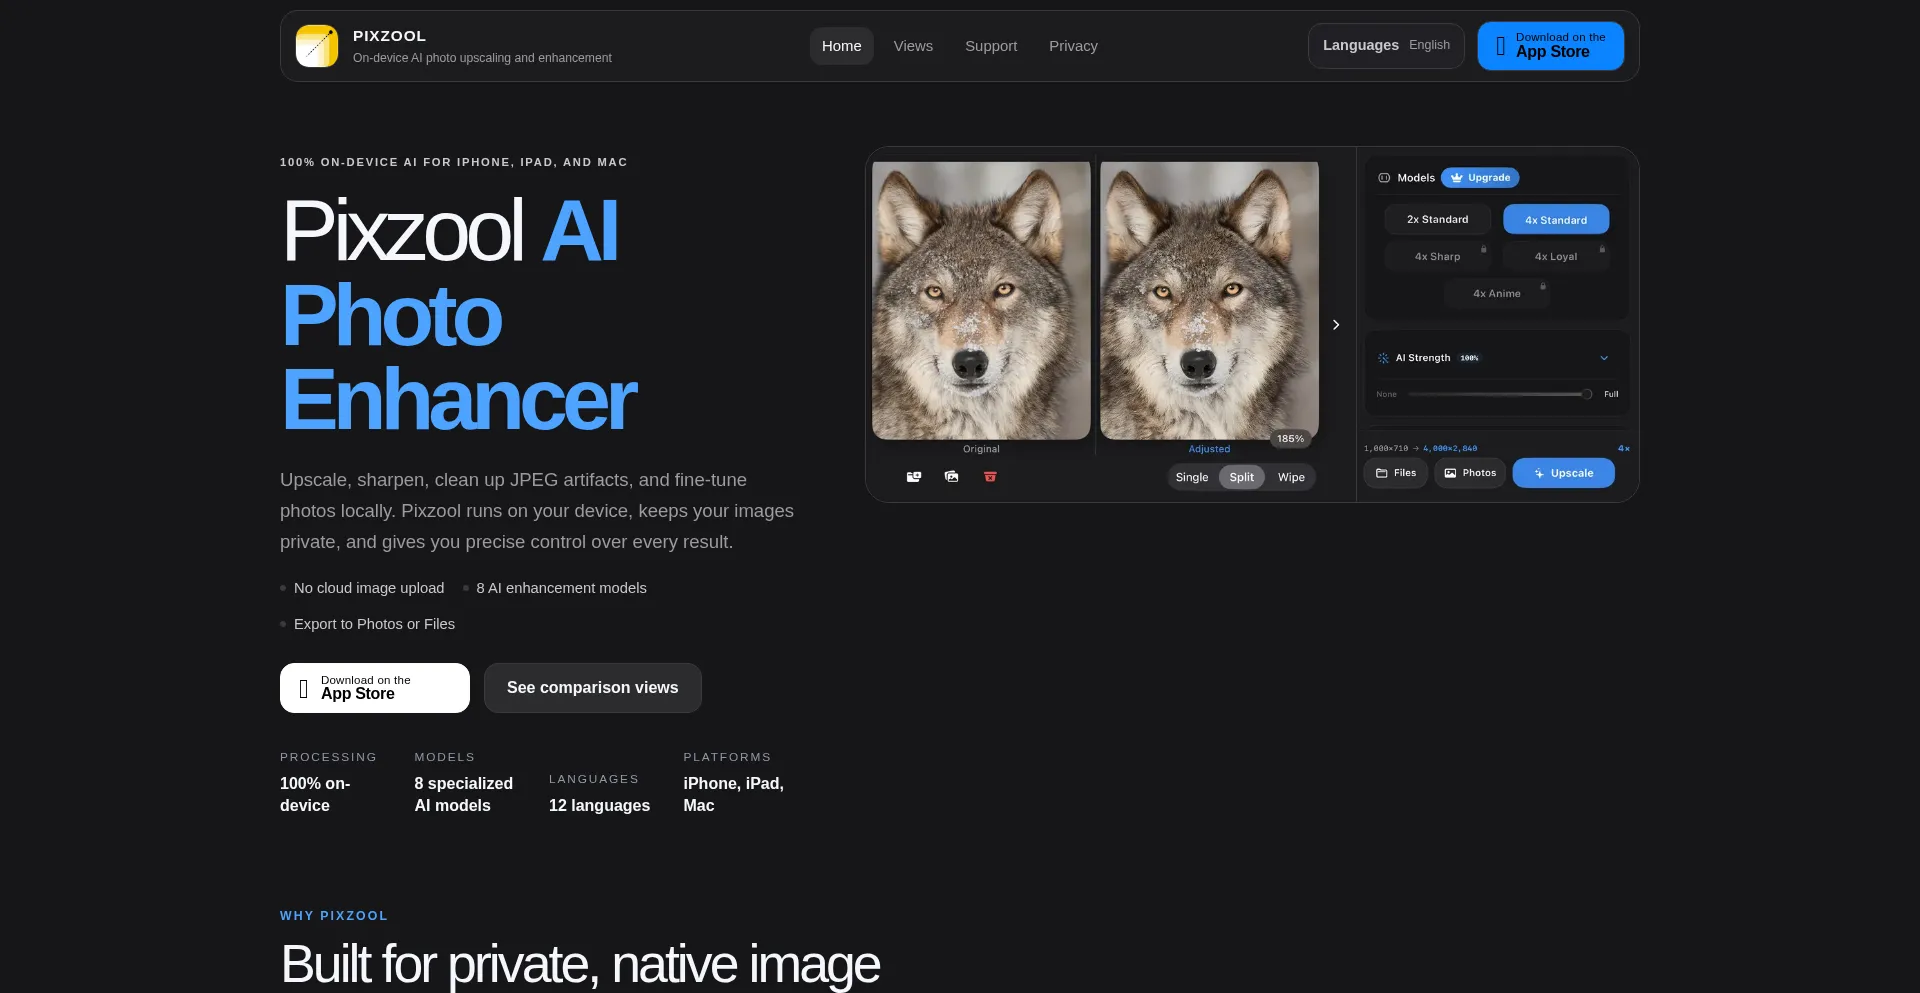Switch comparison to Split view
The height and width of the screenshot is (993, 1920).
(x=1242, y=477)
